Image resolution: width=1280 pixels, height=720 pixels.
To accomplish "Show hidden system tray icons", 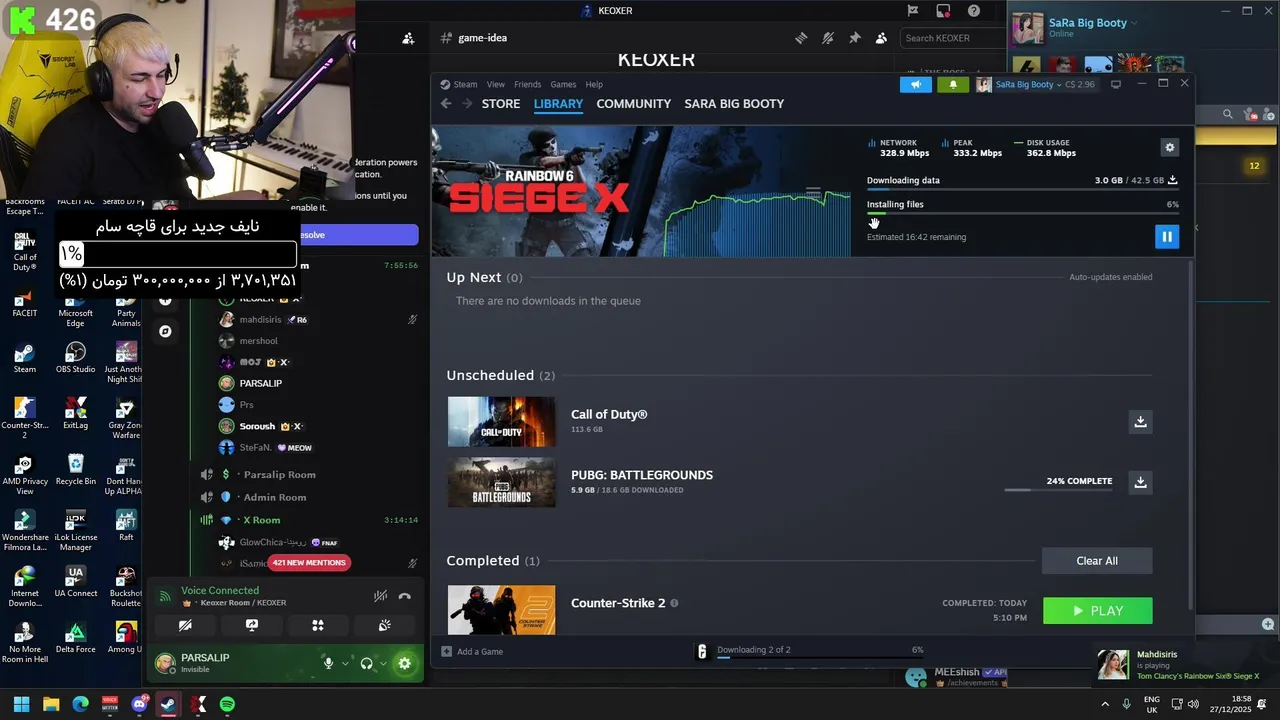I will click(1105, 704).
